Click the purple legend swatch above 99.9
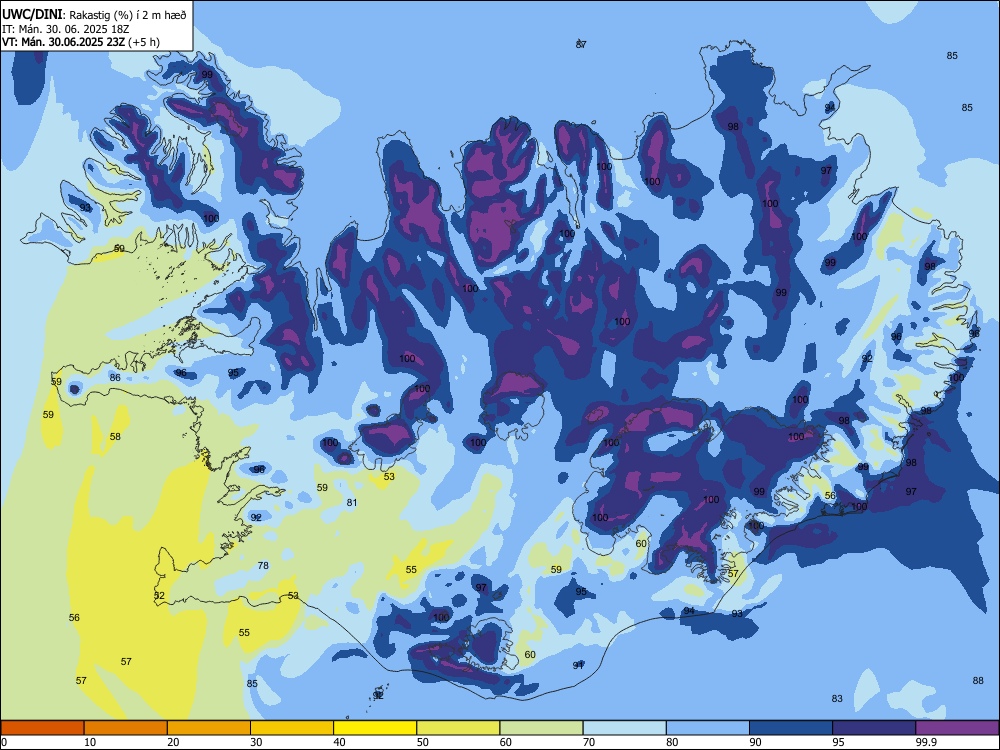Viewport: 1000px width, 750px height. 957,728
